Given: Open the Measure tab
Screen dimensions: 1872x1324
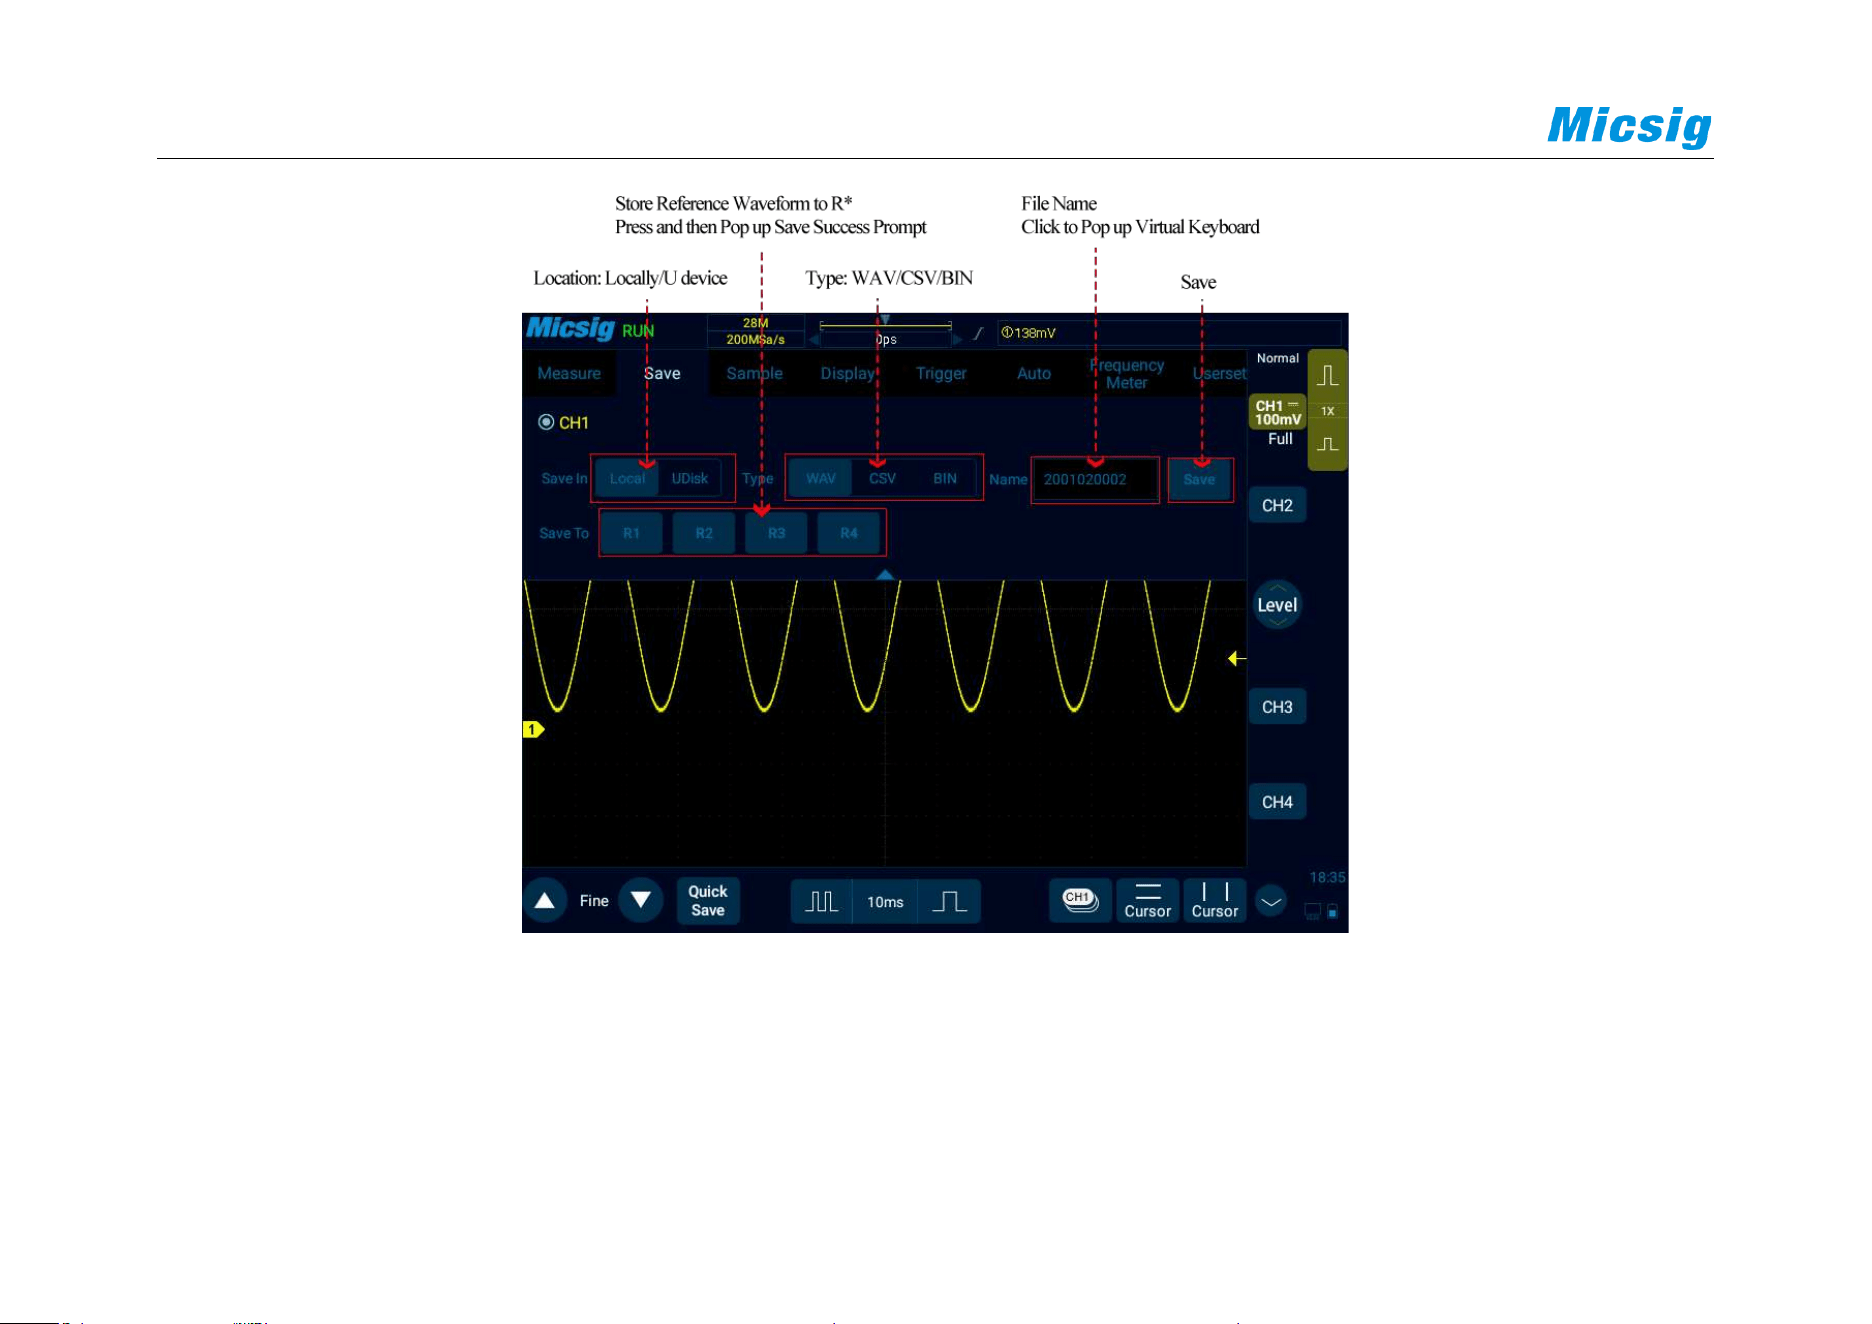Looking at the screenshot, I should coord(569,373).
